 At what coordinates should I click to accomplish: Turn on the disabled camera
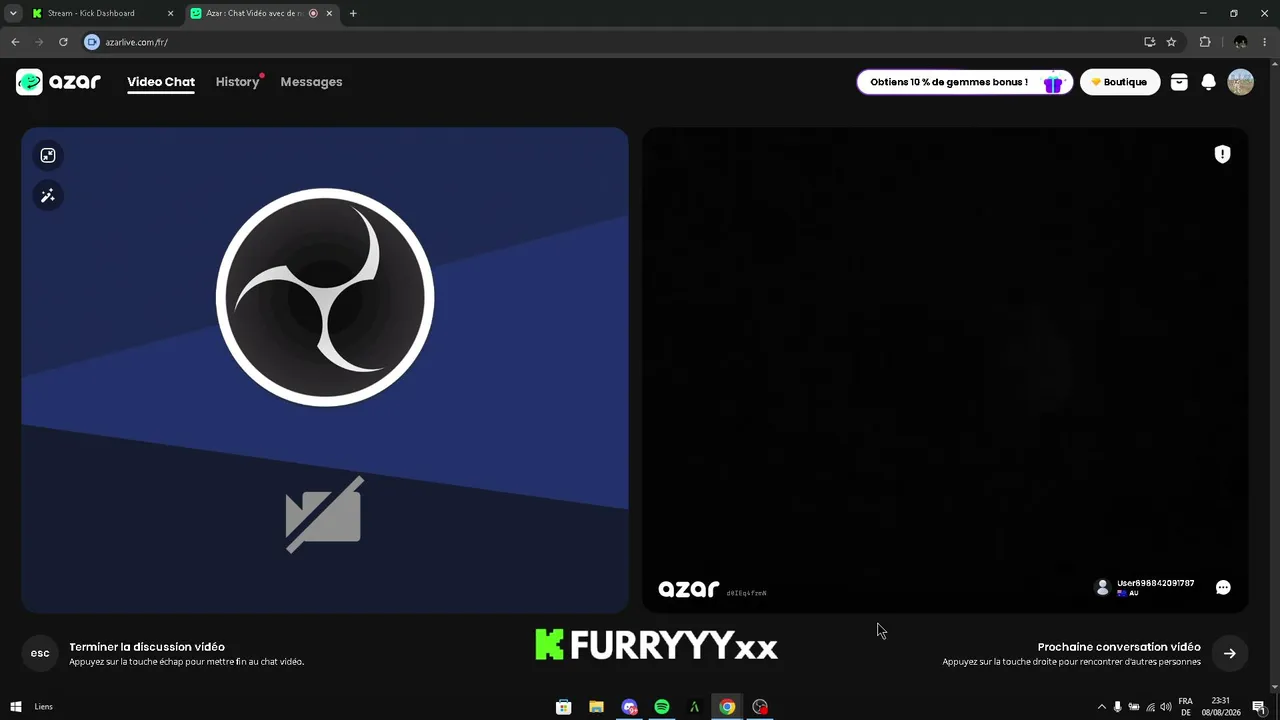[324, 514]
